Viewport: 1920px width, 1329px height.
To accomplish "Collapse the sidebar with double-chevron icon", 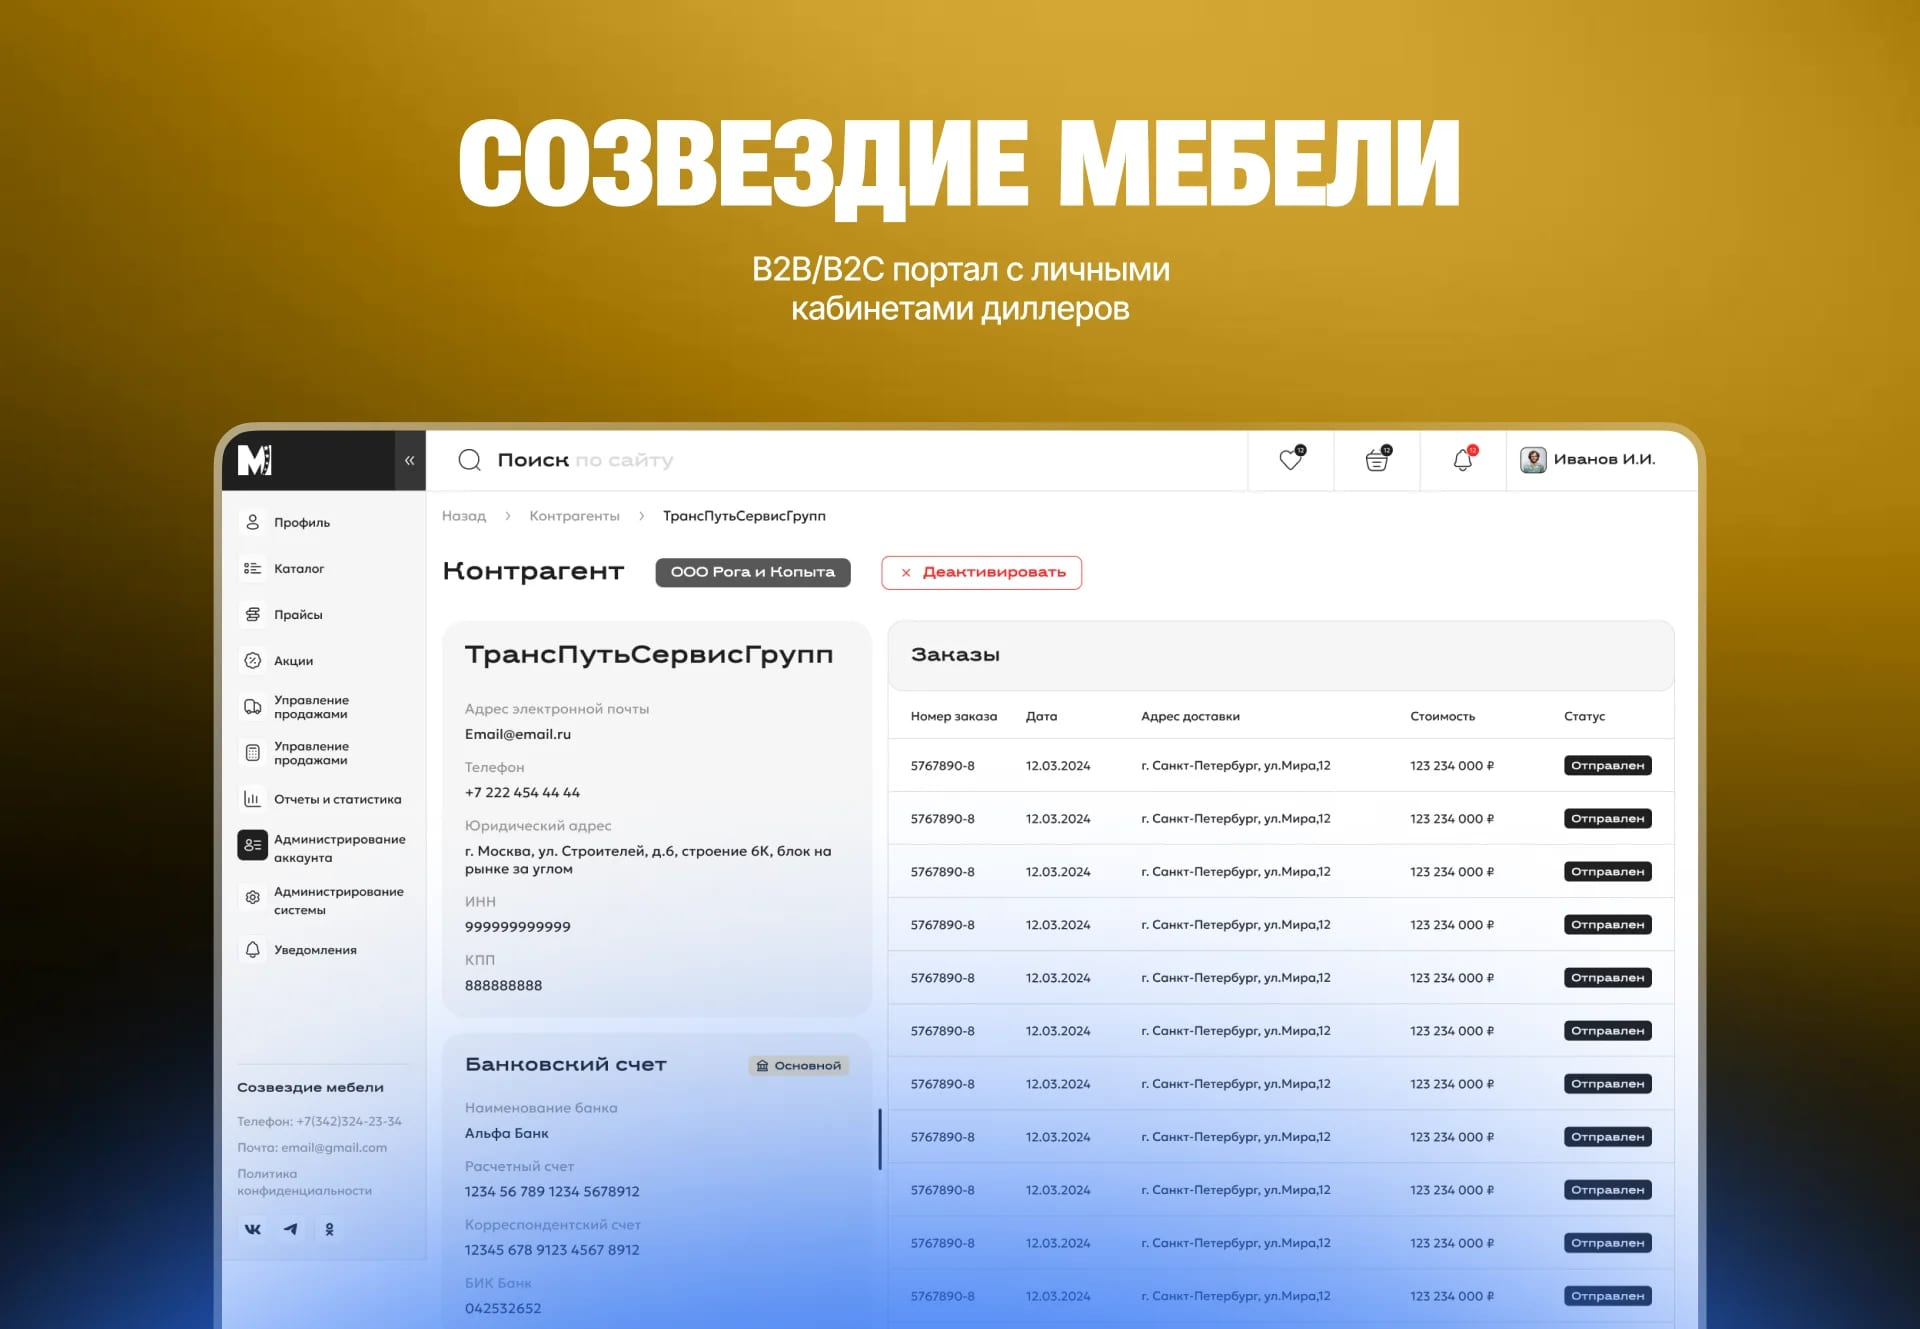I will coord(409,460).
